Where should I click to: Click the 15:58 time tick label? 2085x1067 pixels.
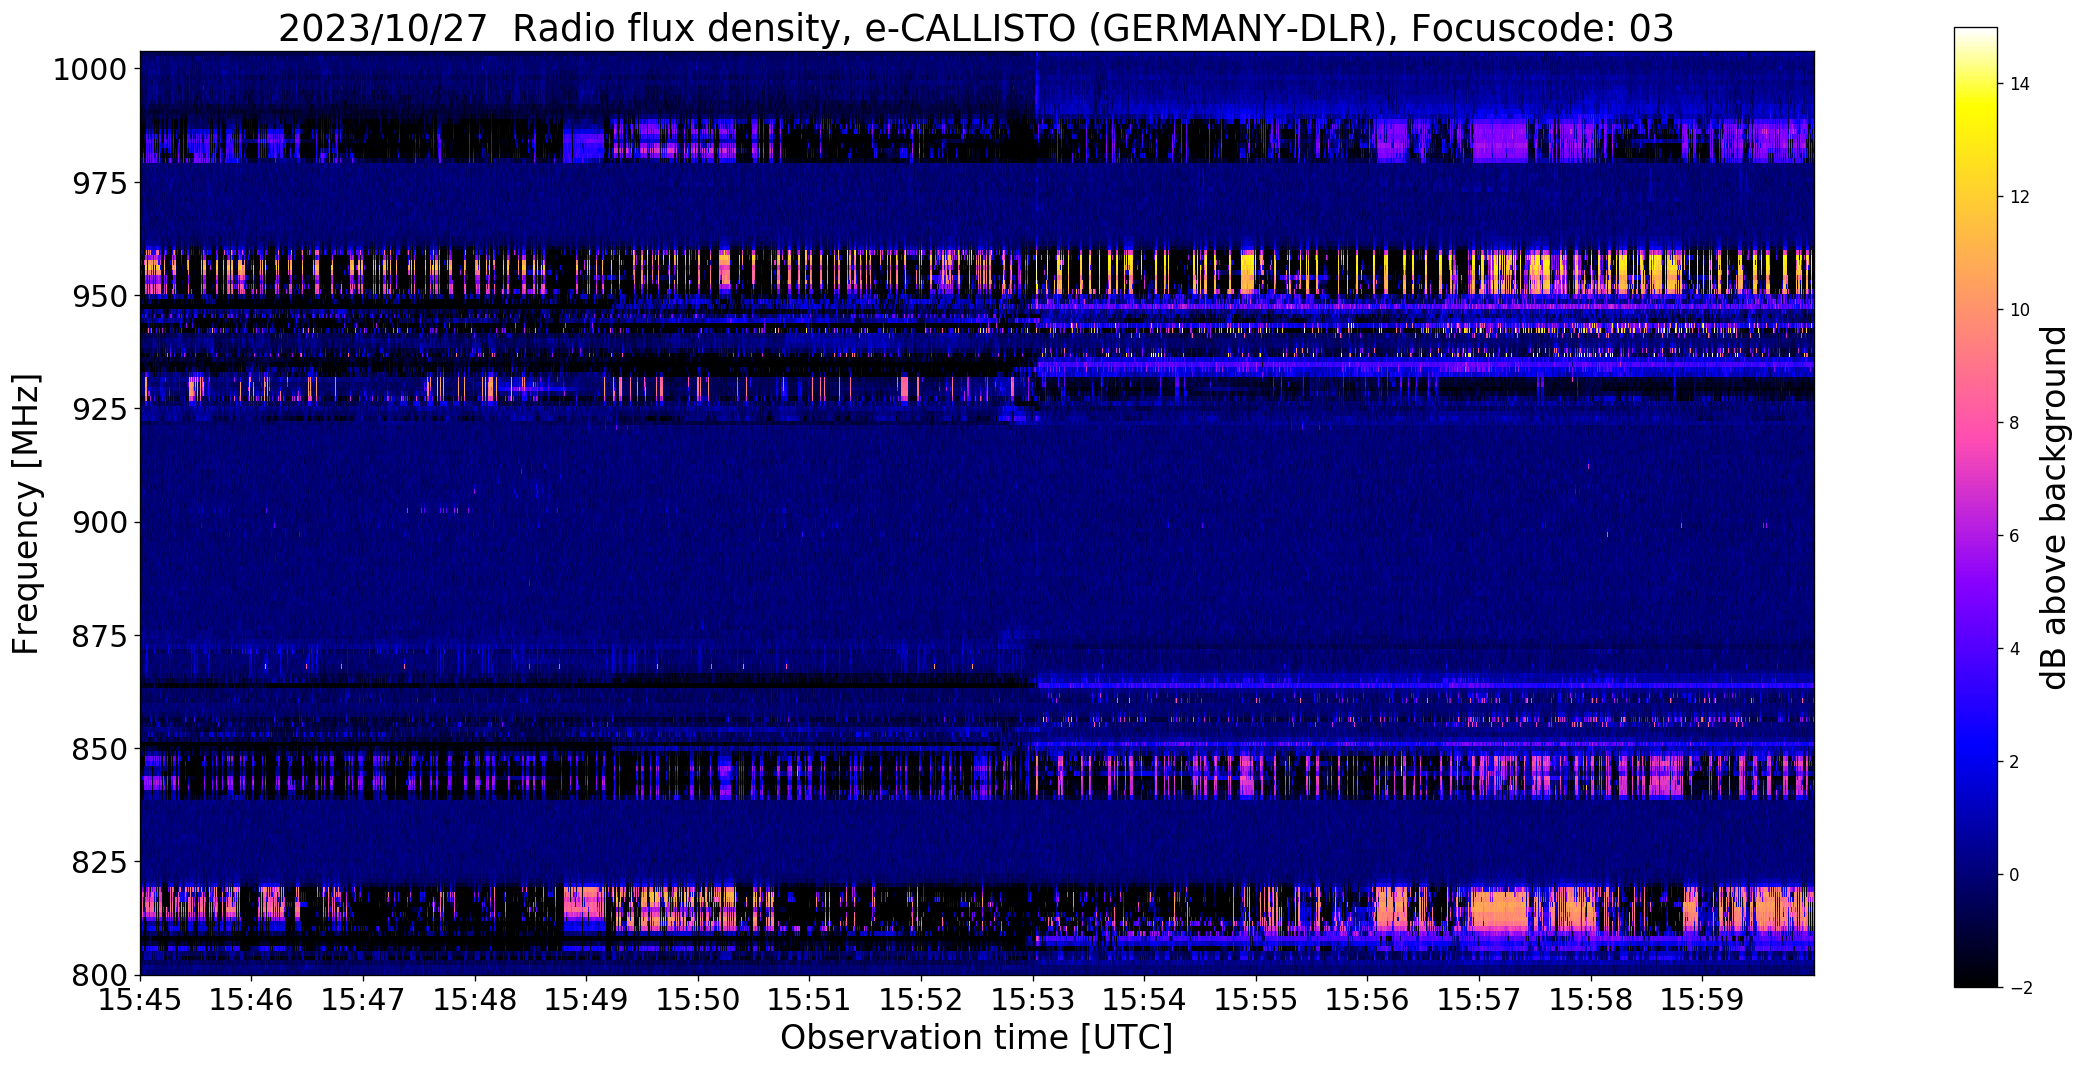(x=1591, y=999)
